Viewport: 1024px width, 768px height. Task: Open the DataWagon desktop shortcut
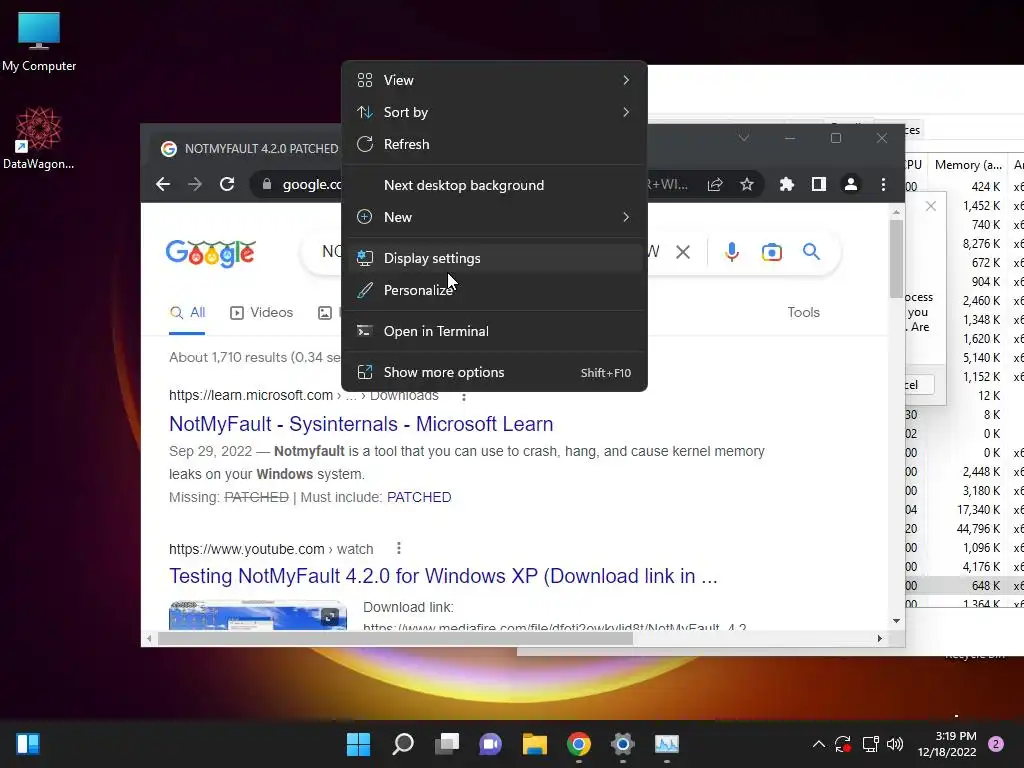(38, 138)
